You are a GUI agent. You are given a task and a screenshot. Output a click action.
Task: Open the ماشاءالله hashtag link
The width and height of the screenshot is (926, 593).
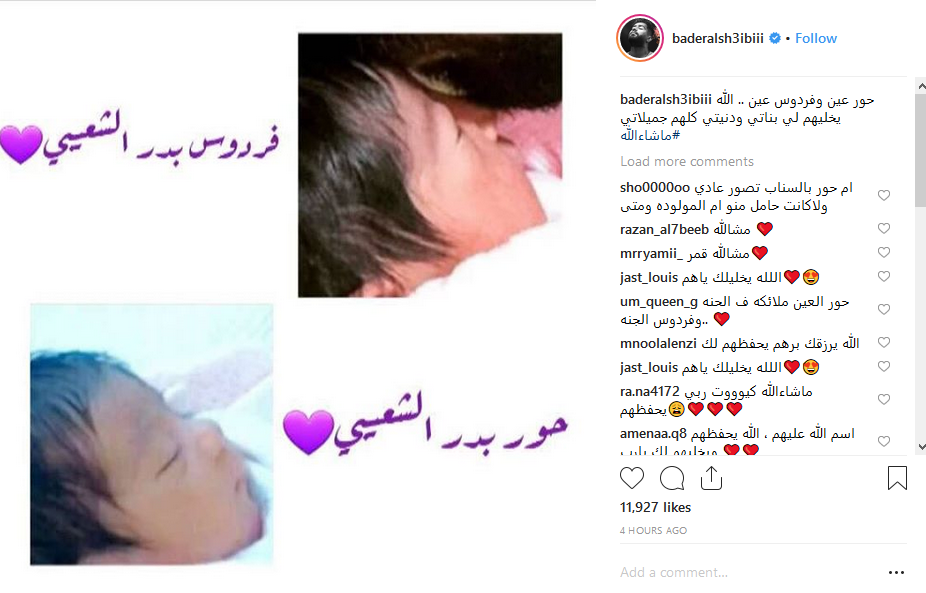pos(650,136)
